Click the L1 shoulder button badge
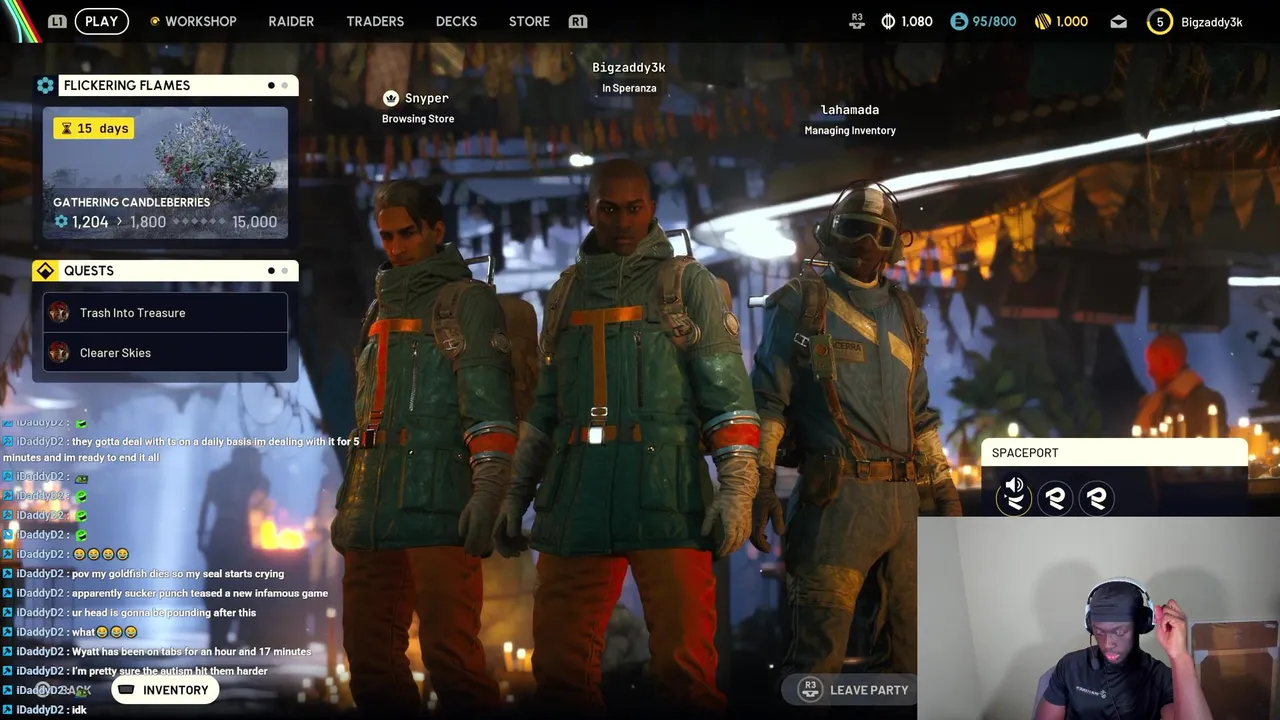This screenshot has width=1280, height=720. [57, 21]
